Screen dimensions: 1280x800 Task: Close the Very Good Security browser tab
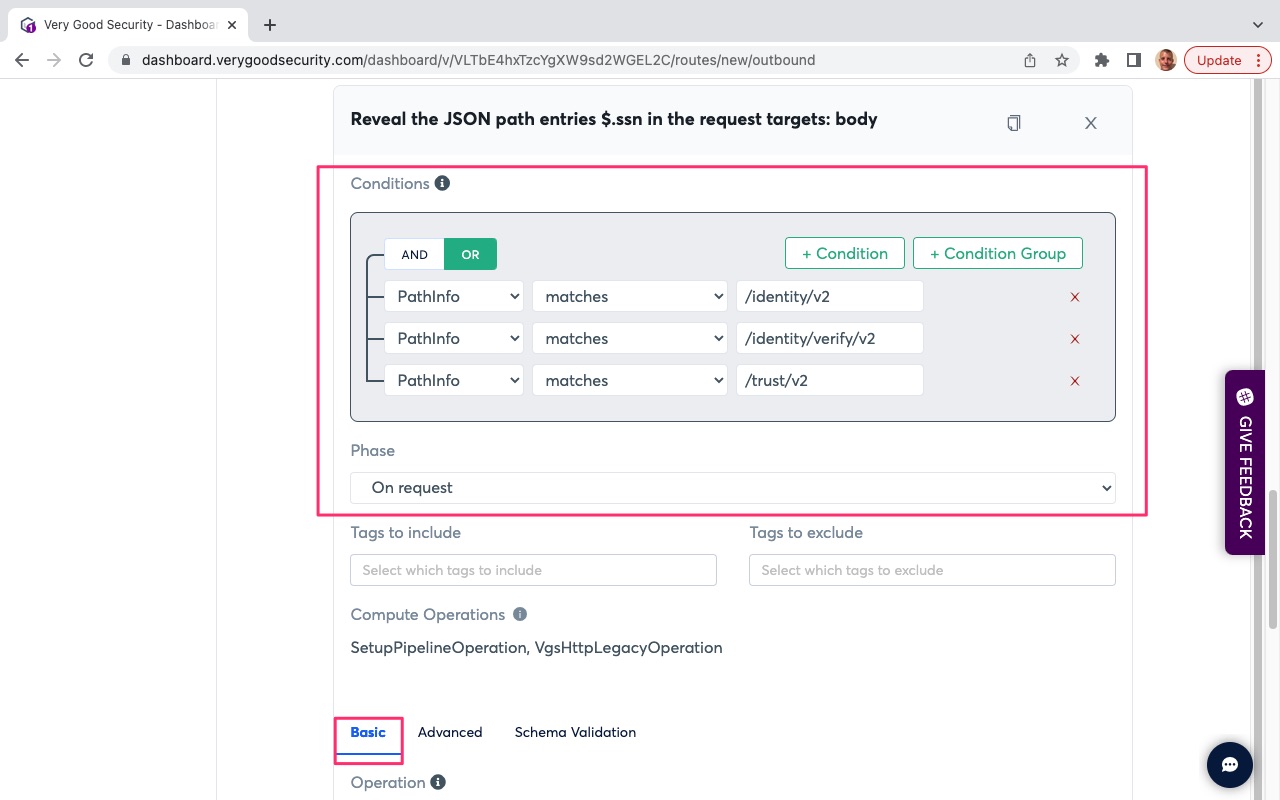(234, 25)
